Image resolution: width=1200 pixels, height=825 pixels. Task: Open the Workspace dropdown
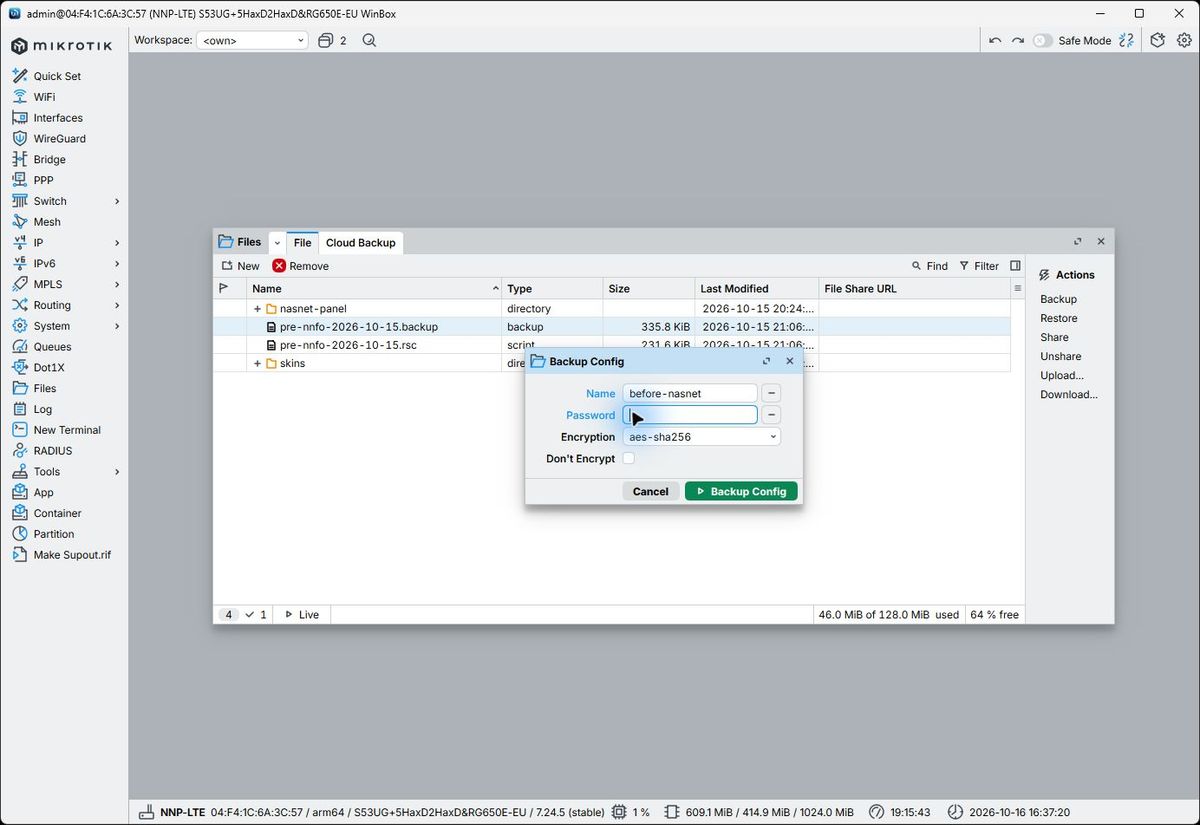tap(252, 41)
